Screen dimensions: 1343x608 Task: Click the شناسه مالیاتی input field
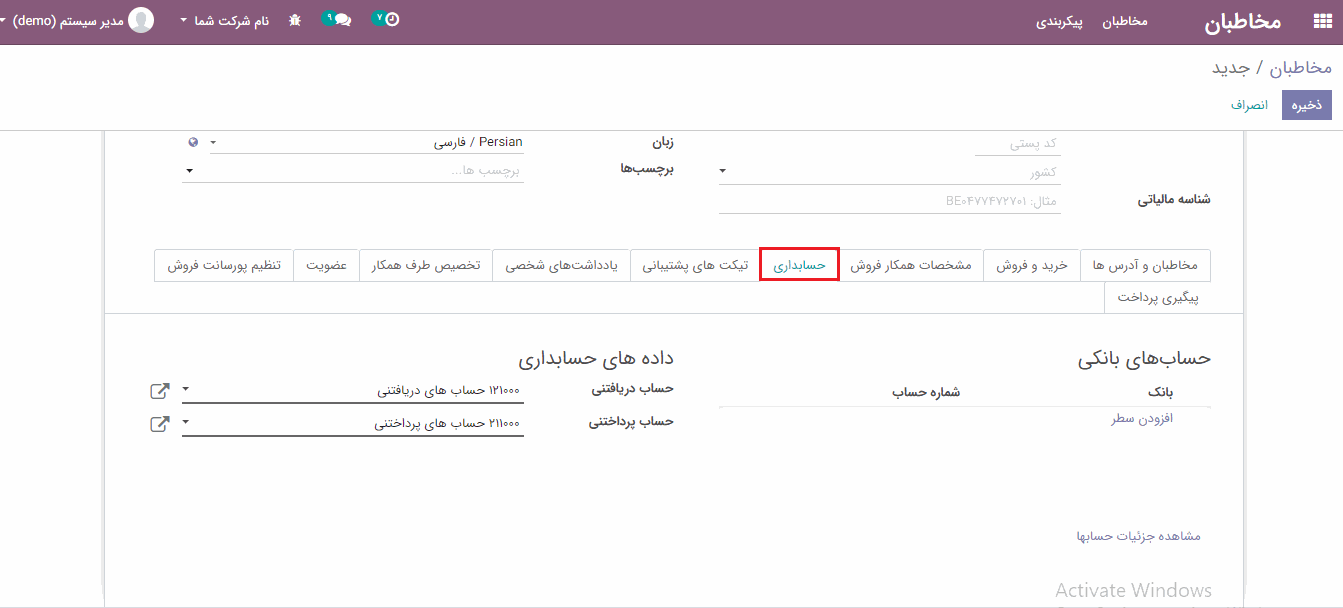coord(888,201)
